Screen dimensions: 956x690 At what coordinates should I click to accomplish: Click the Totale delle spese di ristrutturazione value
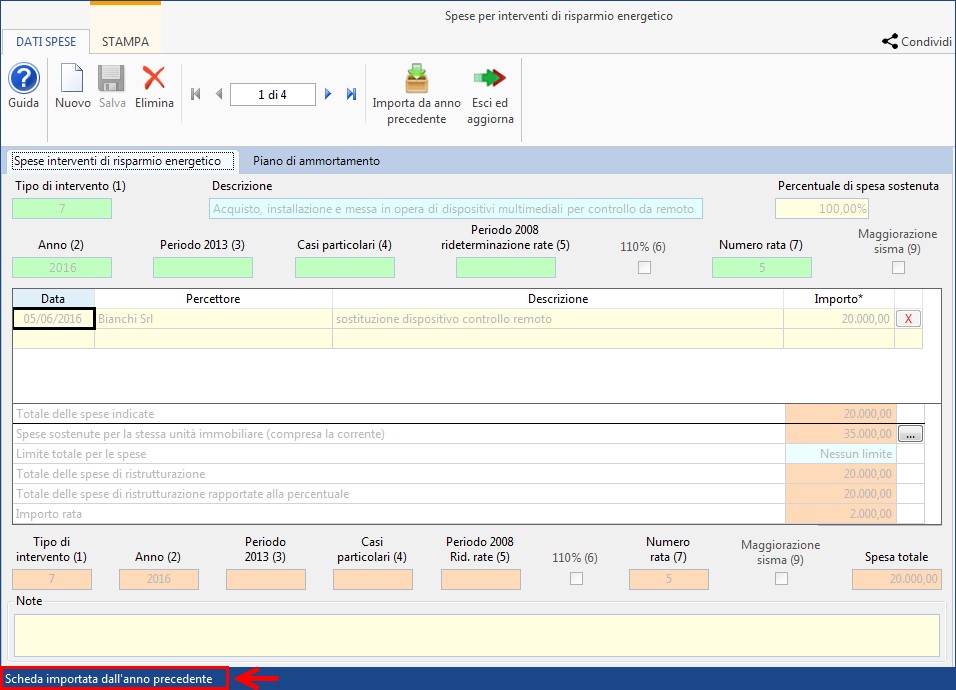coord(841,474)
